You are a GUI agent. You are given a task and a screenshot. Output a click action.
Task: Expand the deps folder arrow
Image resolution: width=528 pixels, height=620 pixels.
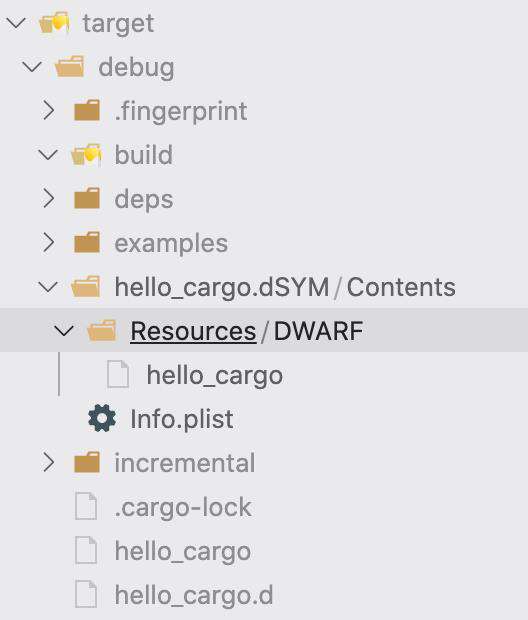click(48, 198)
